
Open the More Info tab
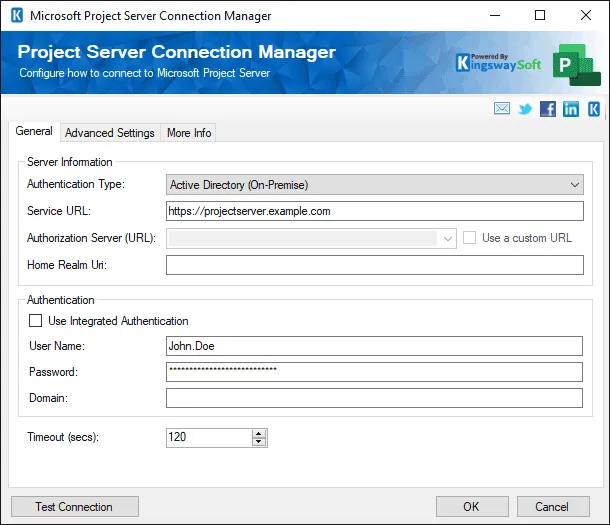point(188,133)
